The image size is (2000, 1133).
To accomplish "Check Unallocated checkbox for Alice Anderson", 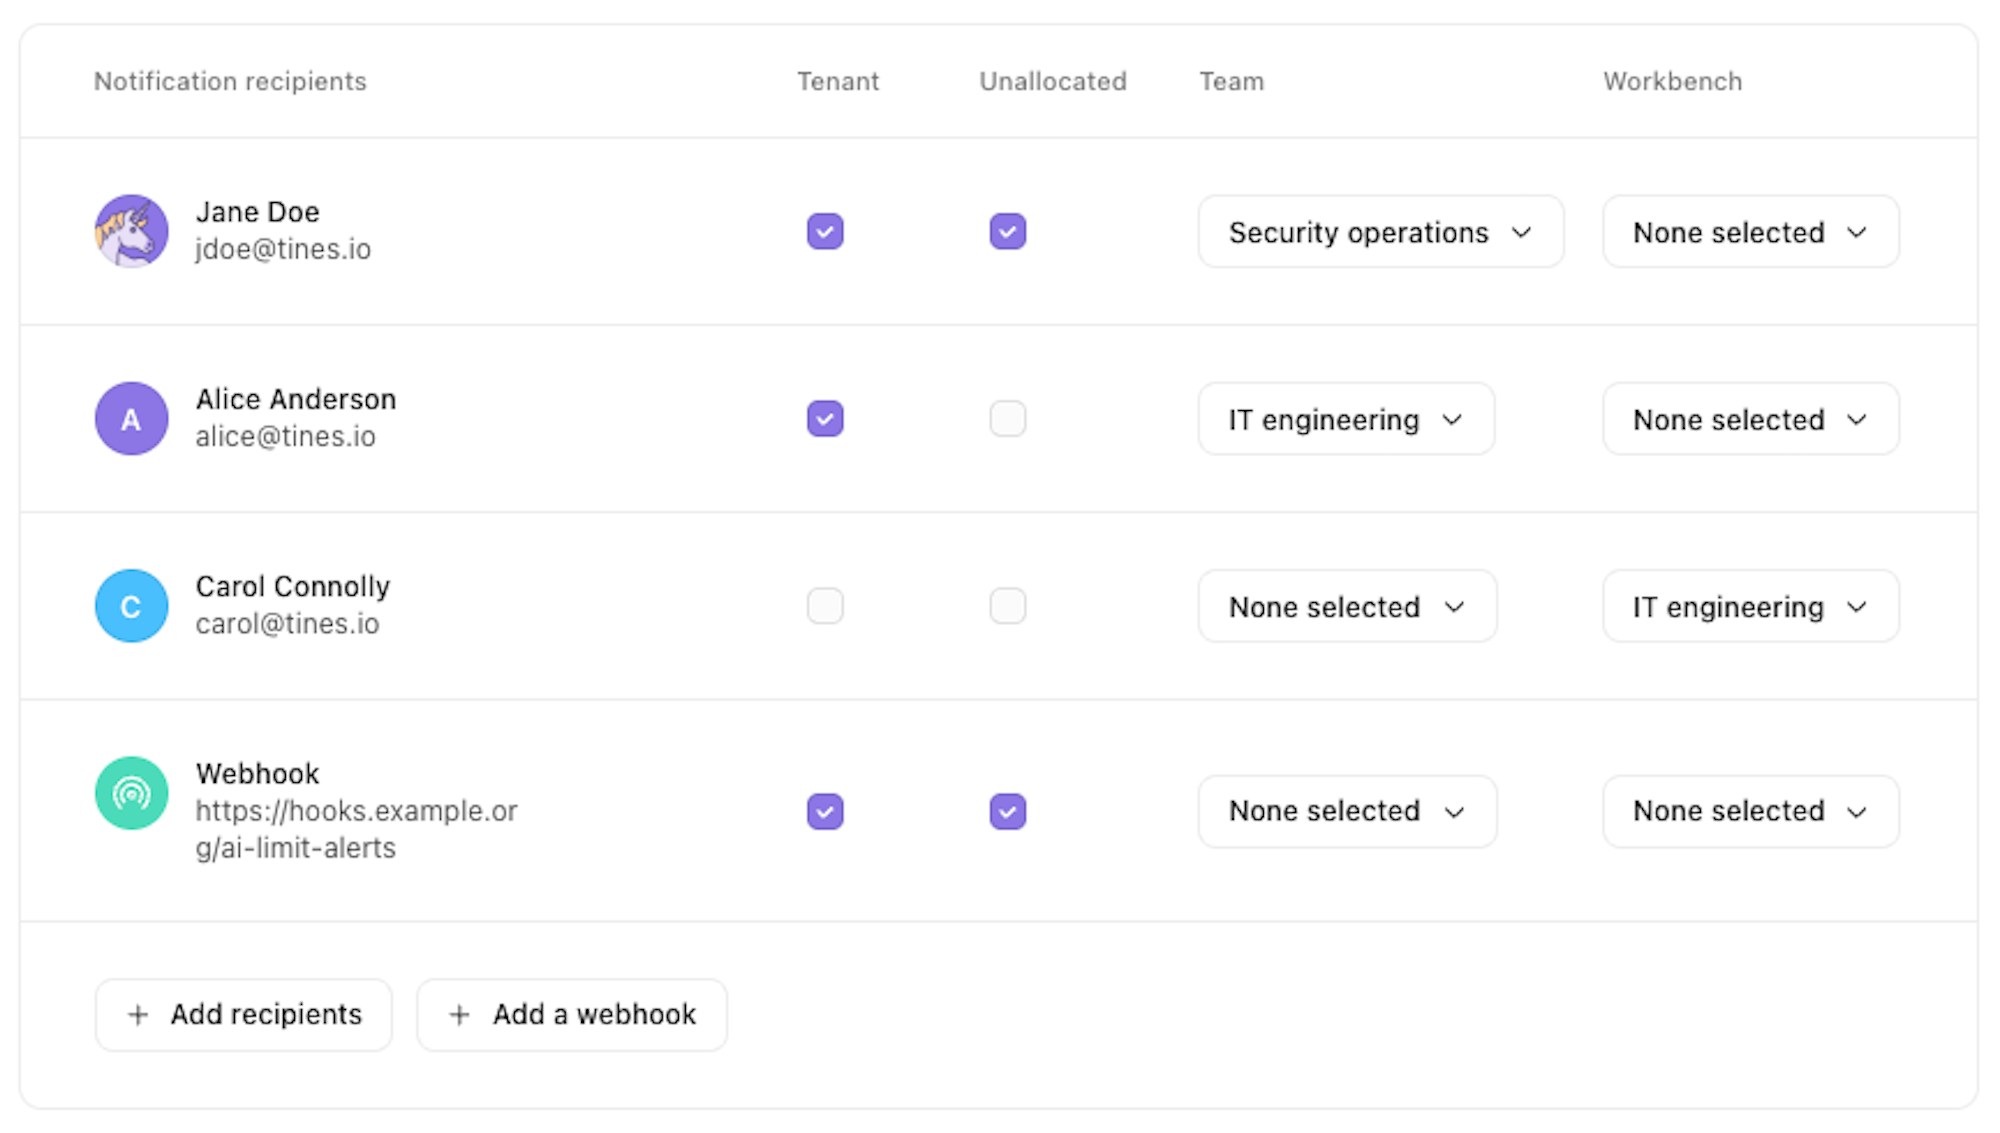I will coord(1008,419).
